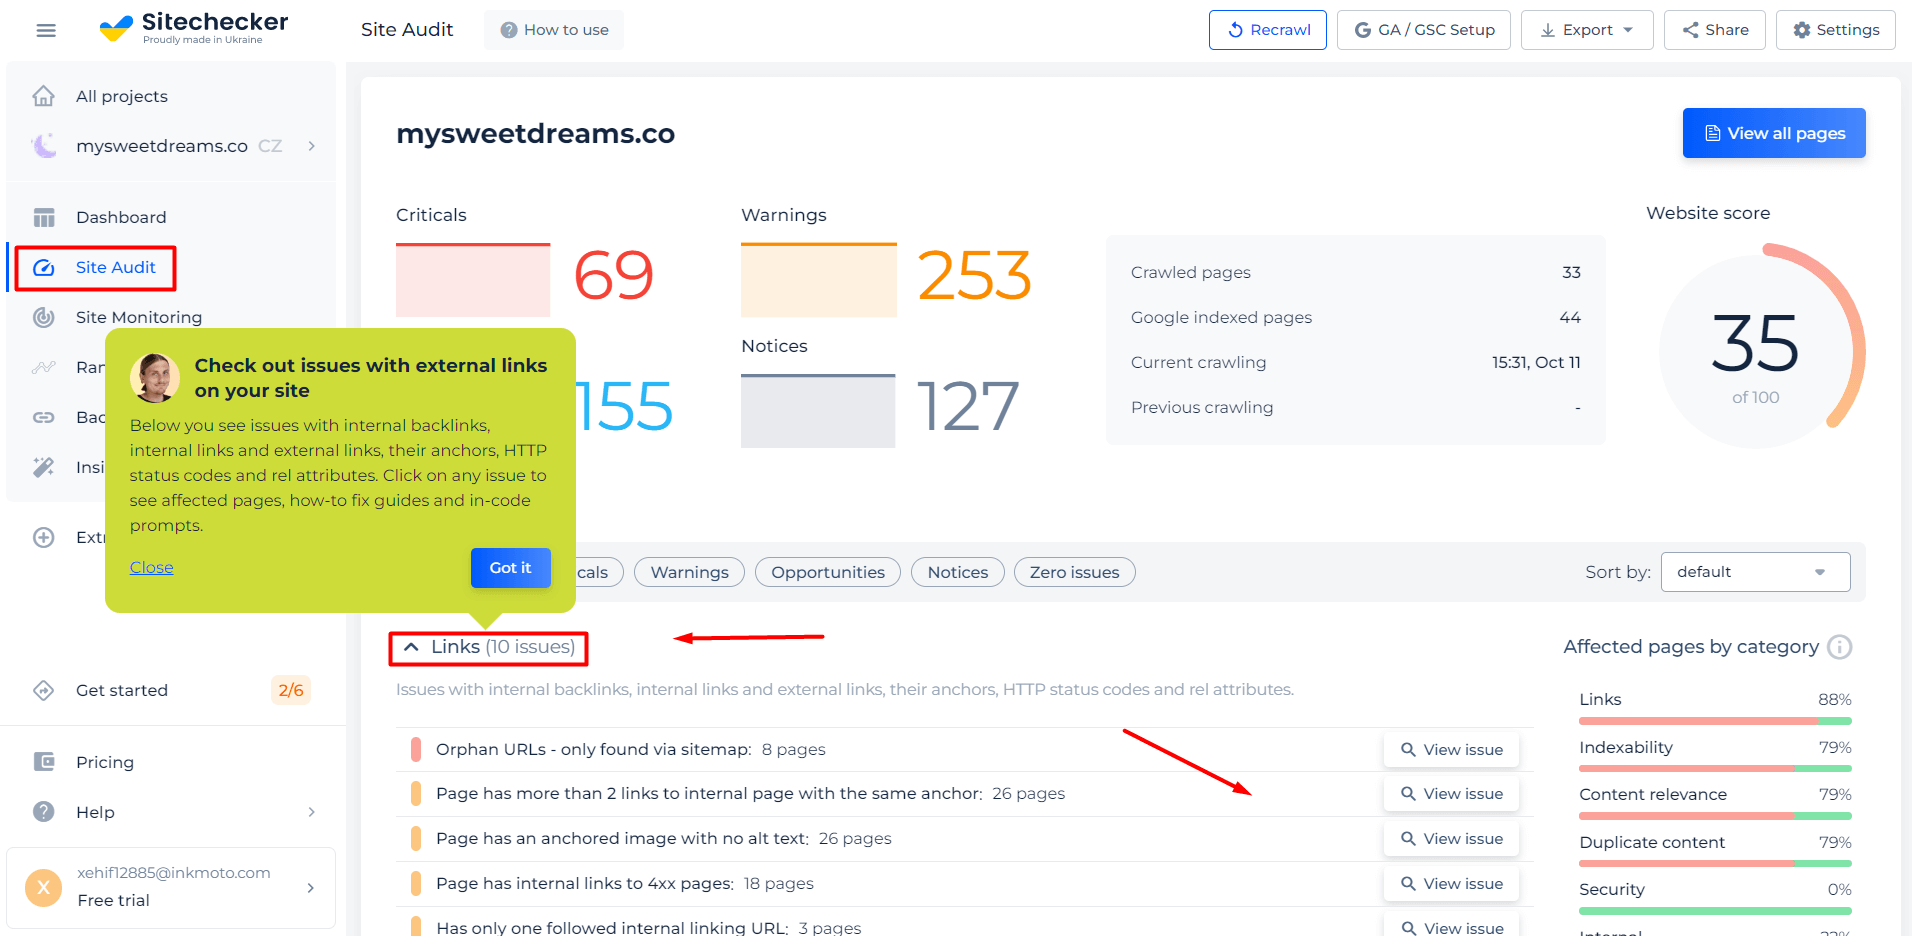View issue for same anchor internal links
Viewport: 1912px width, 936px height.
pyautogui.click(x=1452, y=793)
